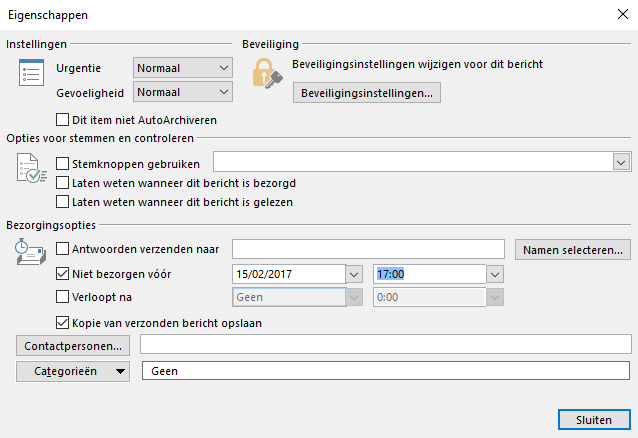Click the 'Gevoeligheid' label
The image size is (638, 438).
point(90,93)
